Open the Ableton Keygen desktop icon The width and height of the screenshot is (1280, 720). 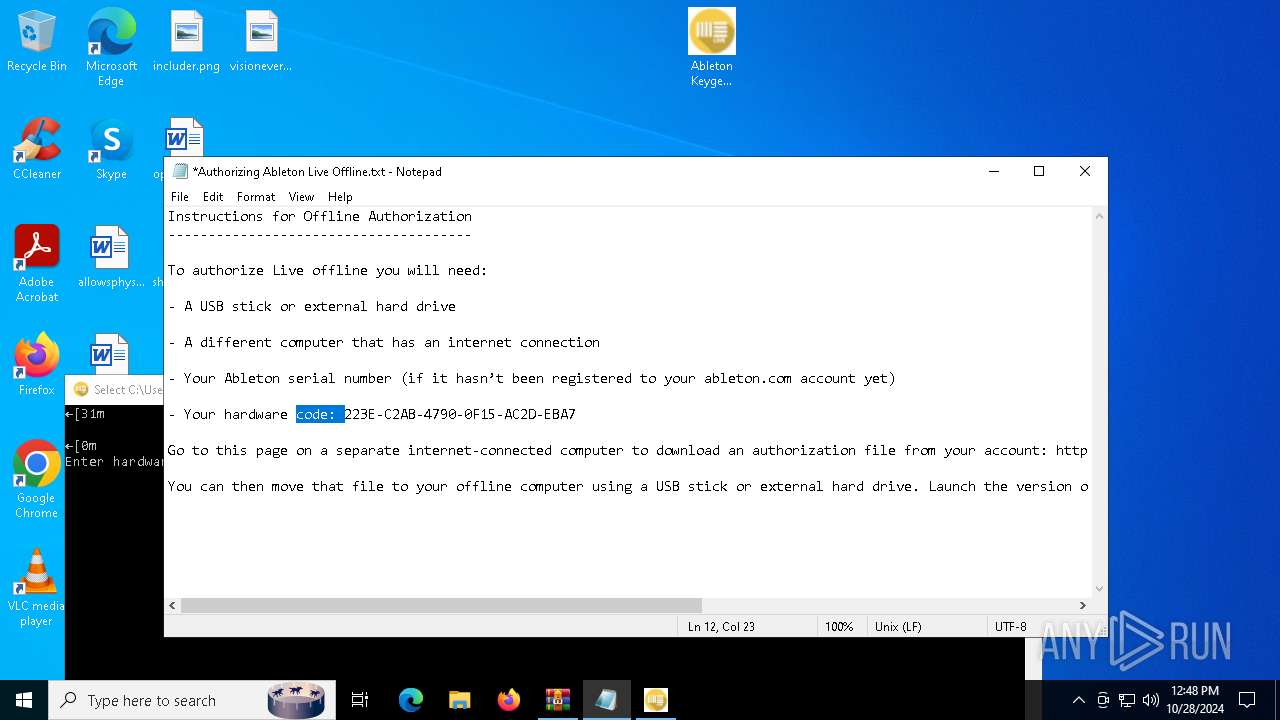pos(711,48)
